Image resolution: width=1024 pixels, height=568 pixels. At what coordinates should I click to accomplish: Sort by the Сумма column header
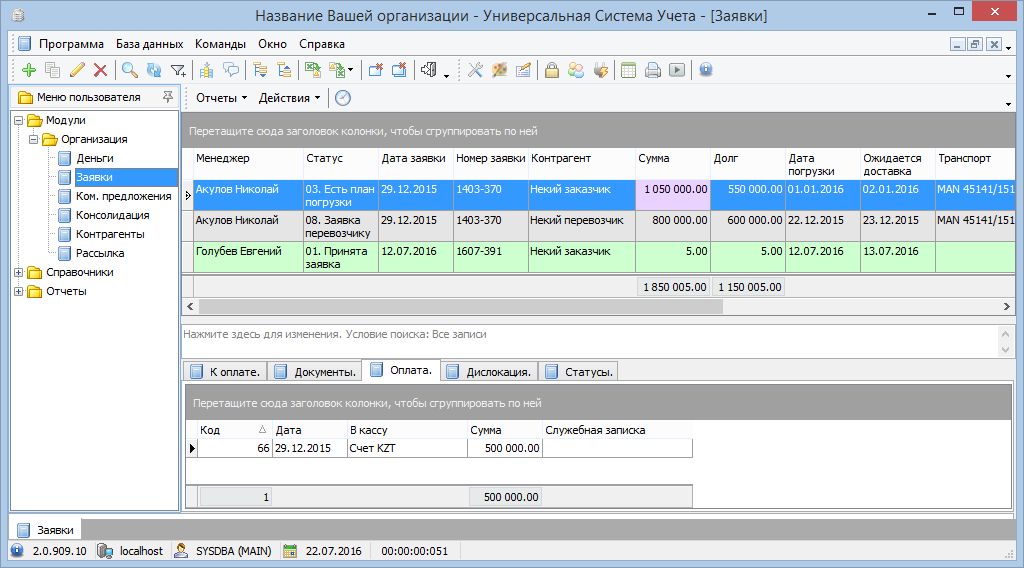click(655, 158)
